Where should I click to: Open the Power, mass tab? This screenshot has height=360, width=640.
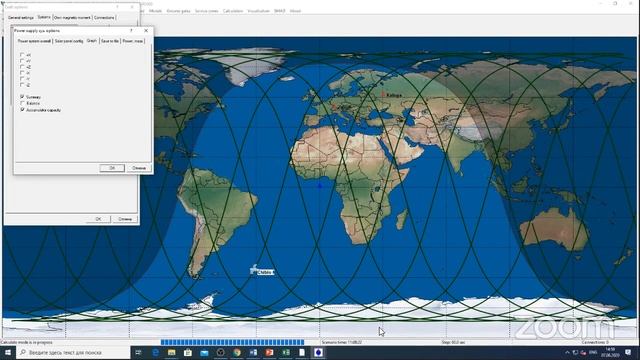coord(133,41)
